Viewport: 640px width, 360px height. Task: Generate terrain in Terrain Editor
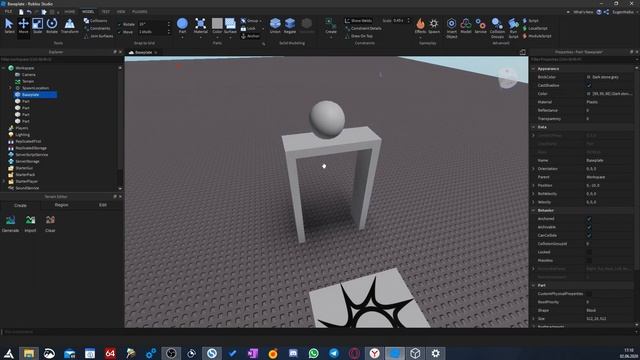[x=10, y=223]
